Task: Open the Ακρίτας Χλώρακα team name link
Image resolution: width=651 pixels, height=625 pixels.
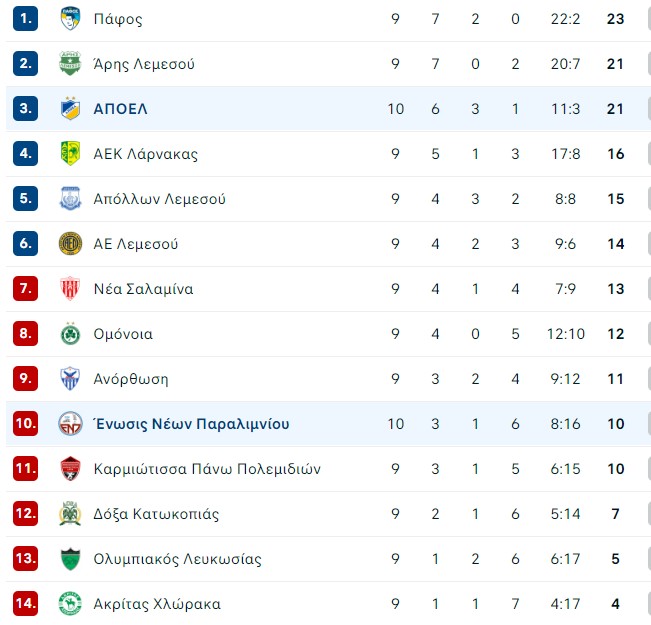Action: pyautogui.click(x=157, y=603)
